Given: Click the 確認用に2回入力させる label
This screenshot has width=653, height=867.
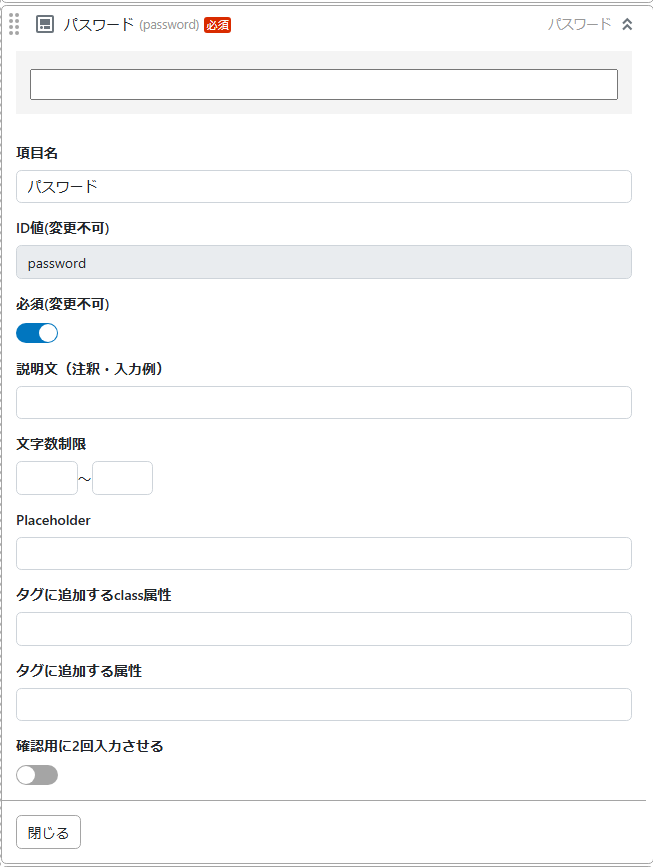Looking at the screenshot, I should [92, 745].
